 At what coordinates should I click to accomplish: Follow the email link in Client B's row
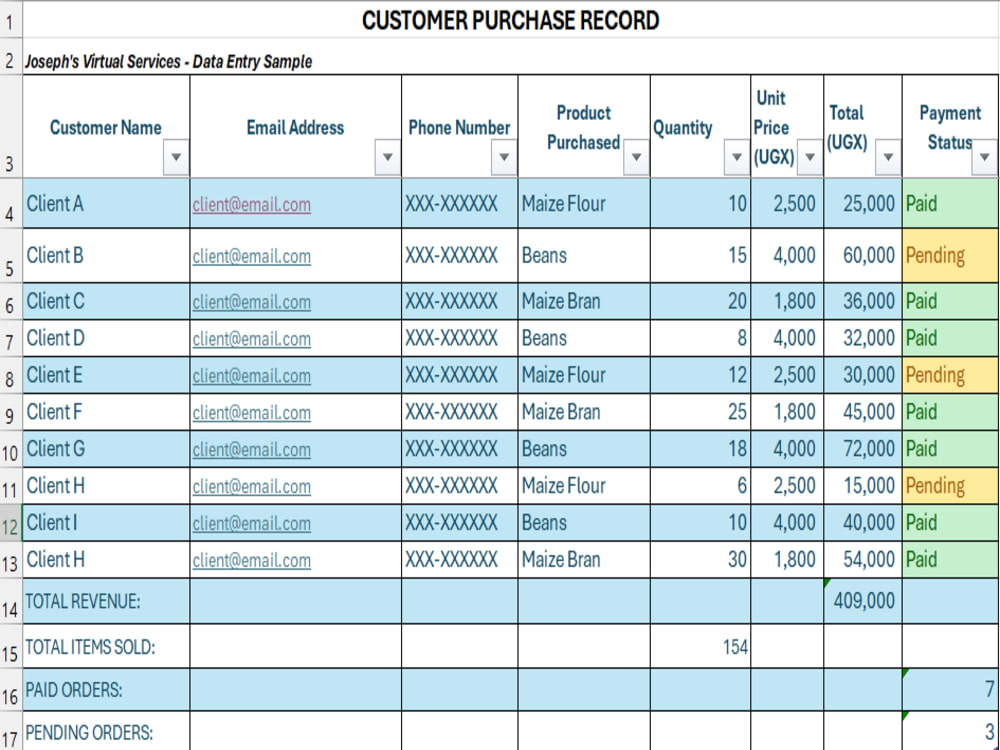tap(251, 256)
